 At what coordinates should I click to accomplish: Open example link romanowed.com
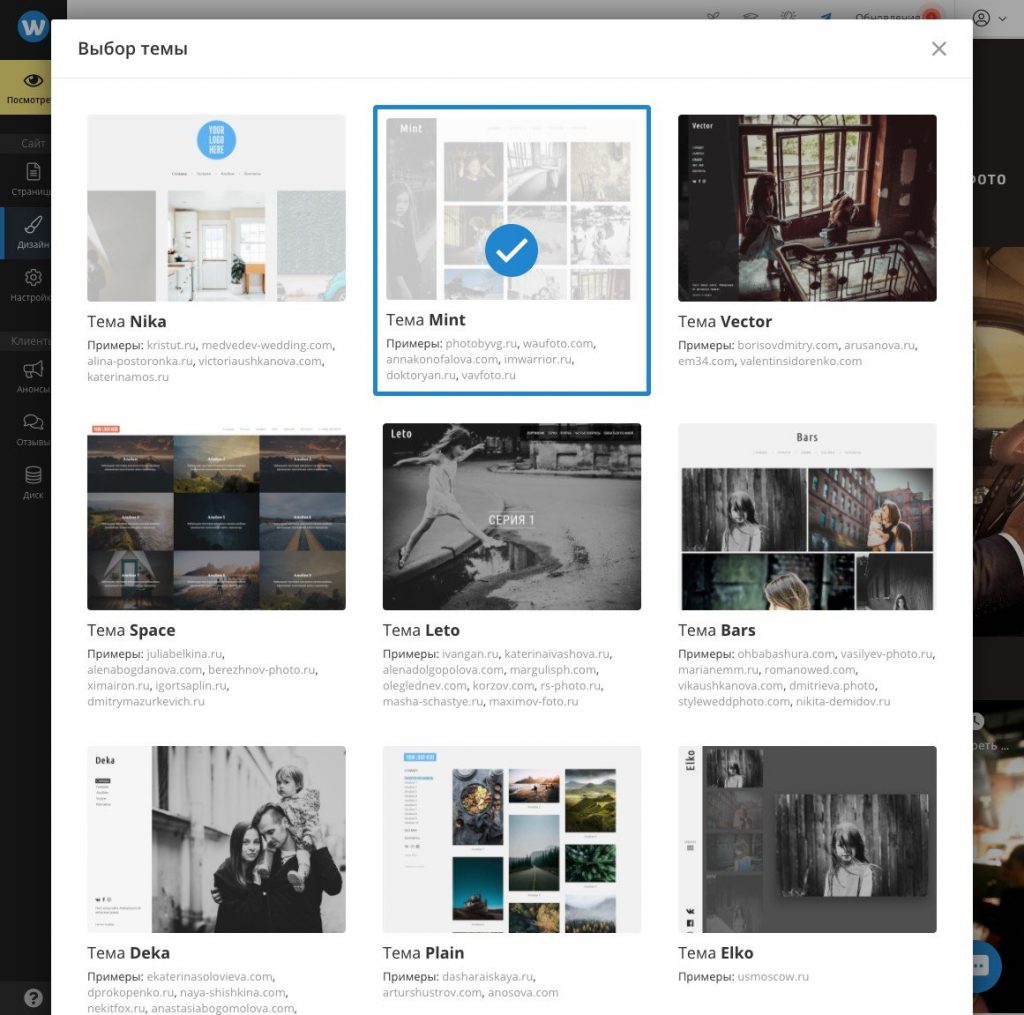[x=810, y=669]
